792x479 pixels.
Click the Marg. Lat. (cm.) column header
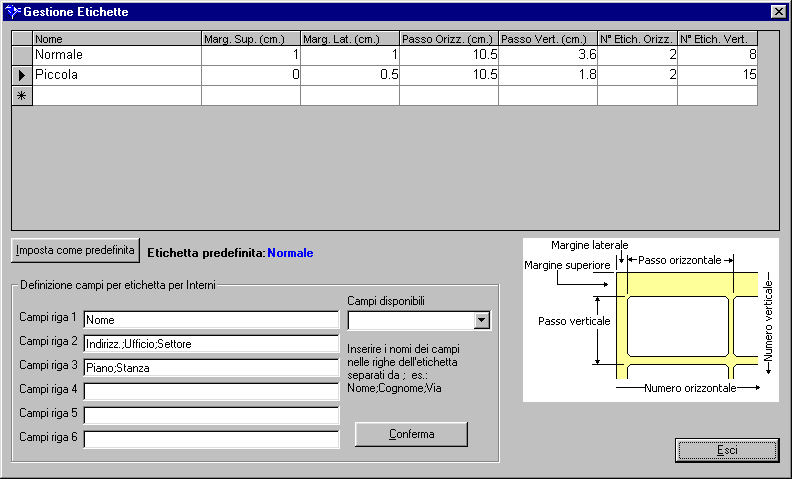pyautogui.click(x=350, y=39)
